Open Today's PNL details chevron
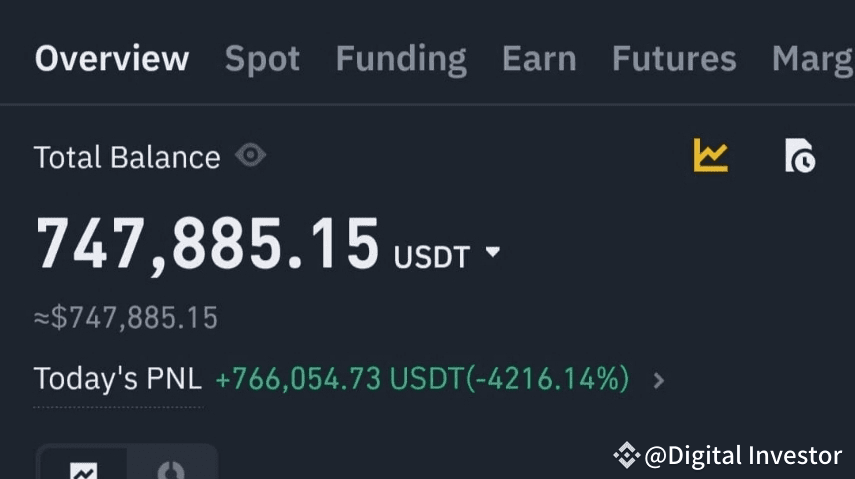Image resolution: width=855 pixels, height=479 pixels. 659,380
